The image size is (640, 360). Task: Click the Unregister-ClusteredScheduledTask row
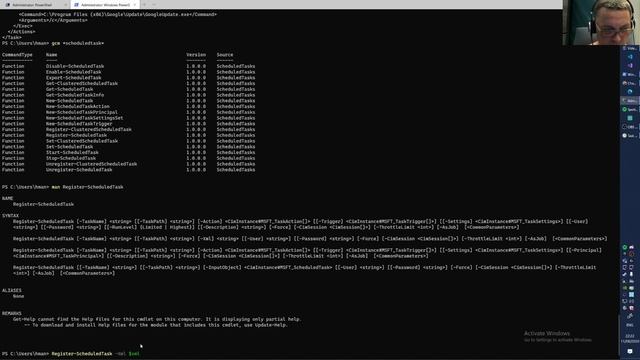[128, 164]
